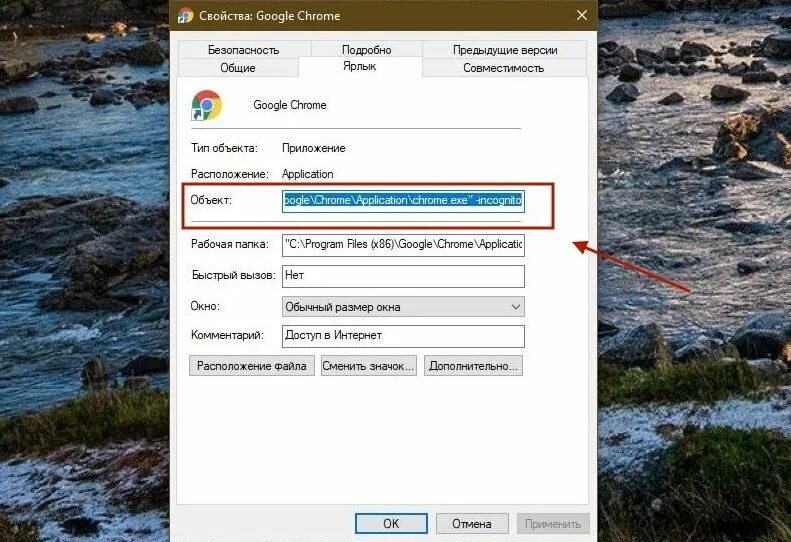
Task: Open the Предыдущие версии tab
Action: pos(504,49)
